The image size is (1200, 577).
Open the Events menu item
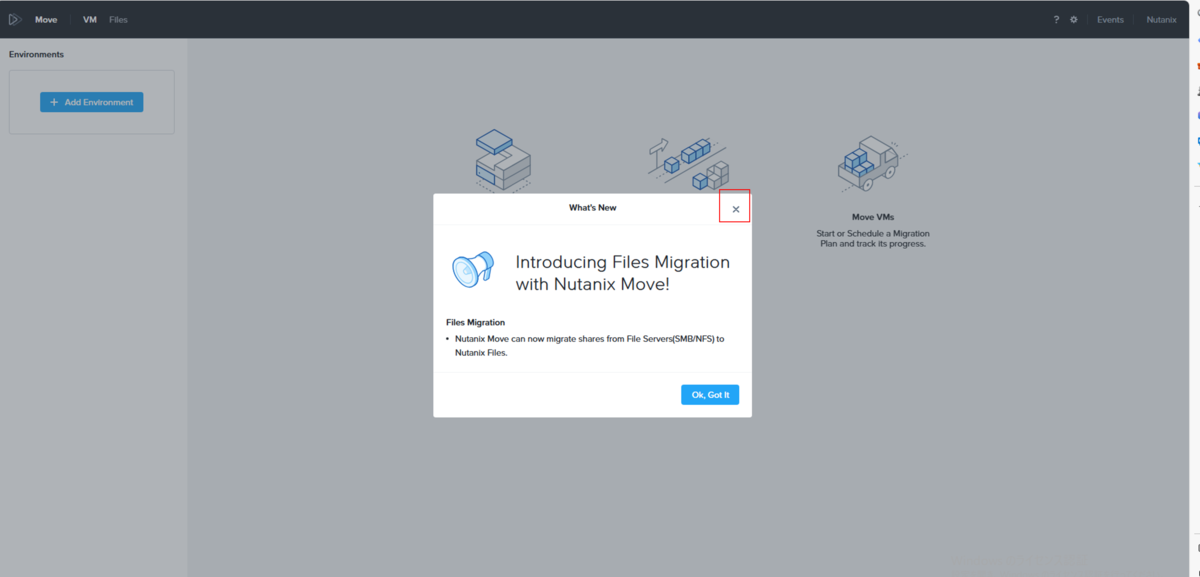(1110, 20)
